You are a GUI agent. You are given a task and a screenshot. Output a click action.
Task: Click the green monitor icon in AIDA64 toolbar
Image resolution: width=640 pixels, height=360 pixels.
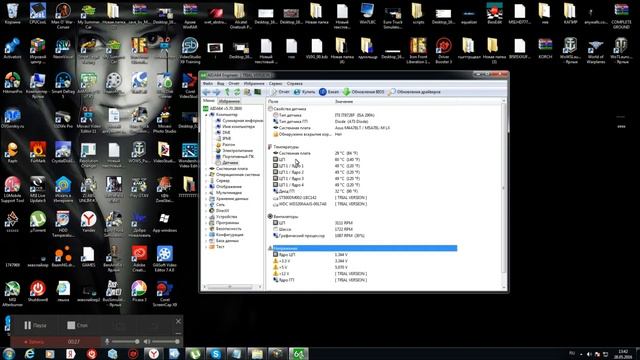click(258, 92)
